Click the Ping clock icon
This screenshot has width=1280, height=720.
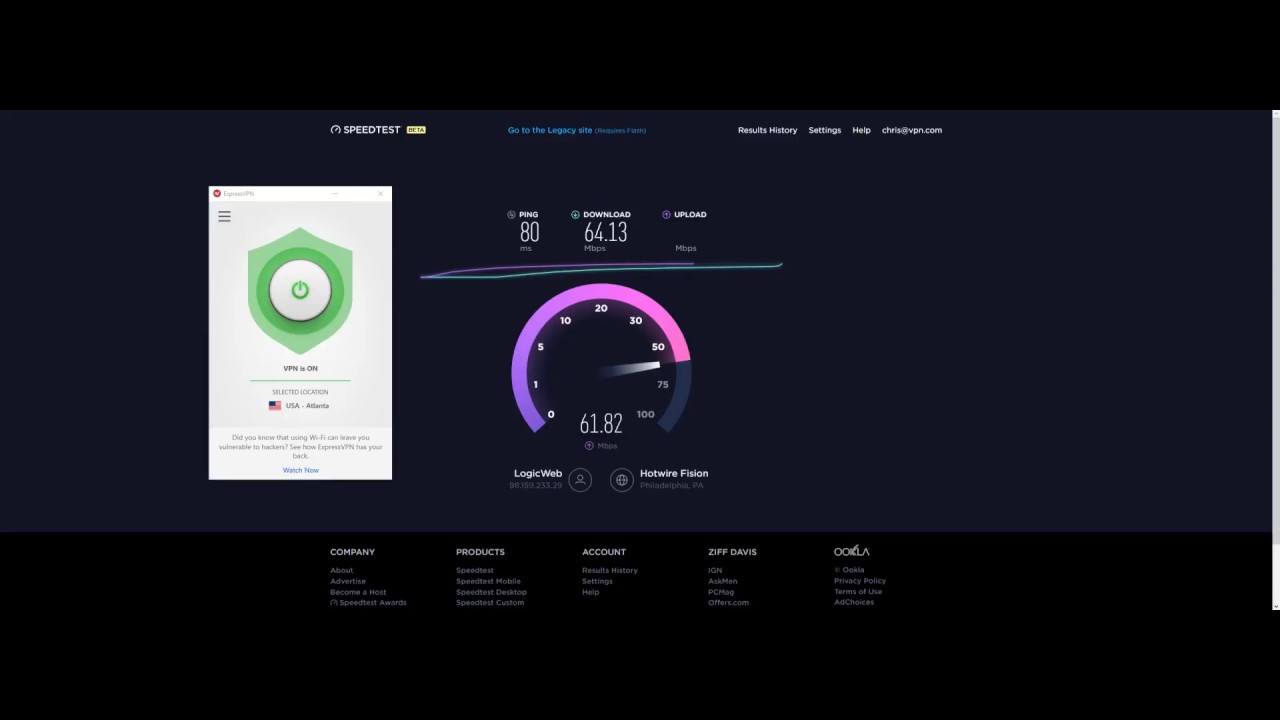tap(512, 215)
